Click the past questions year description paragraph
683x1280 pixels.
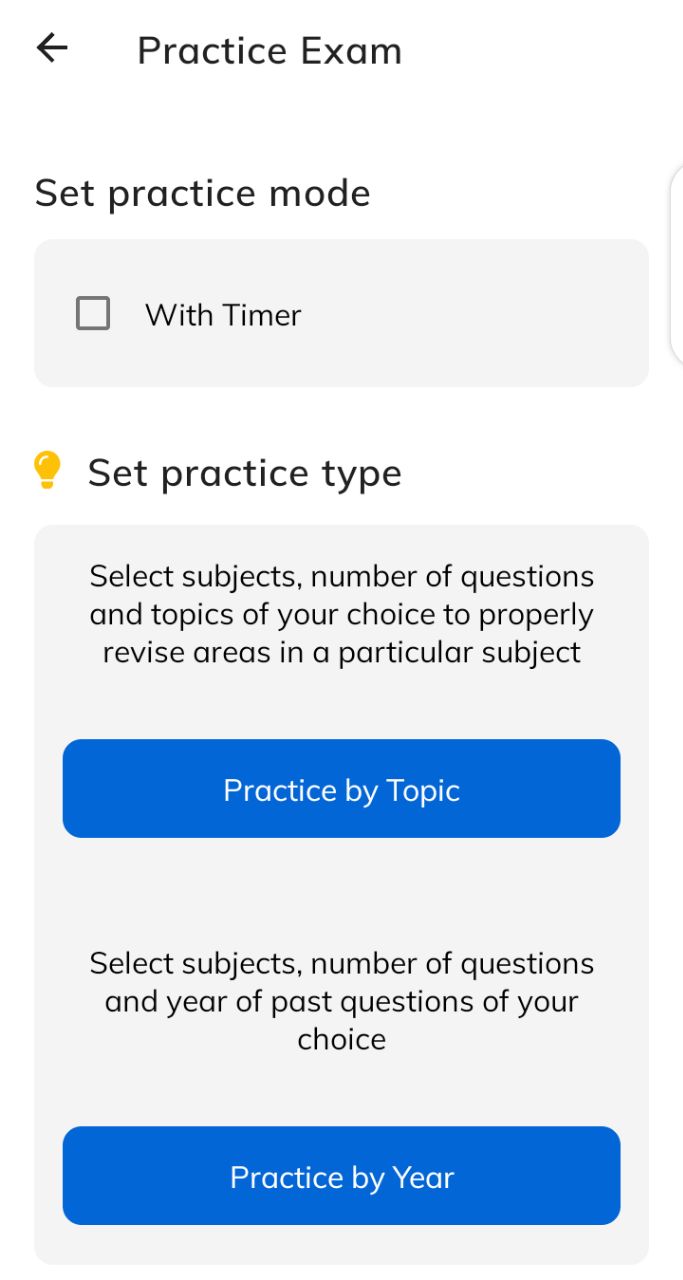[x=341, y=1001]
